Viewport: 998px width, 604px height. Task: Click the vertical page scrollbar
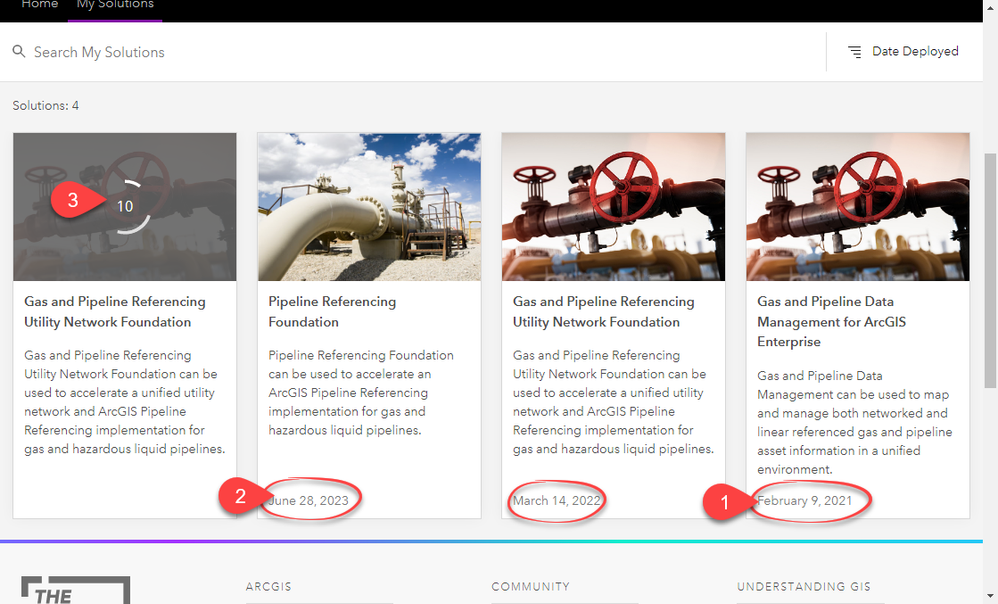pos(990,270)
